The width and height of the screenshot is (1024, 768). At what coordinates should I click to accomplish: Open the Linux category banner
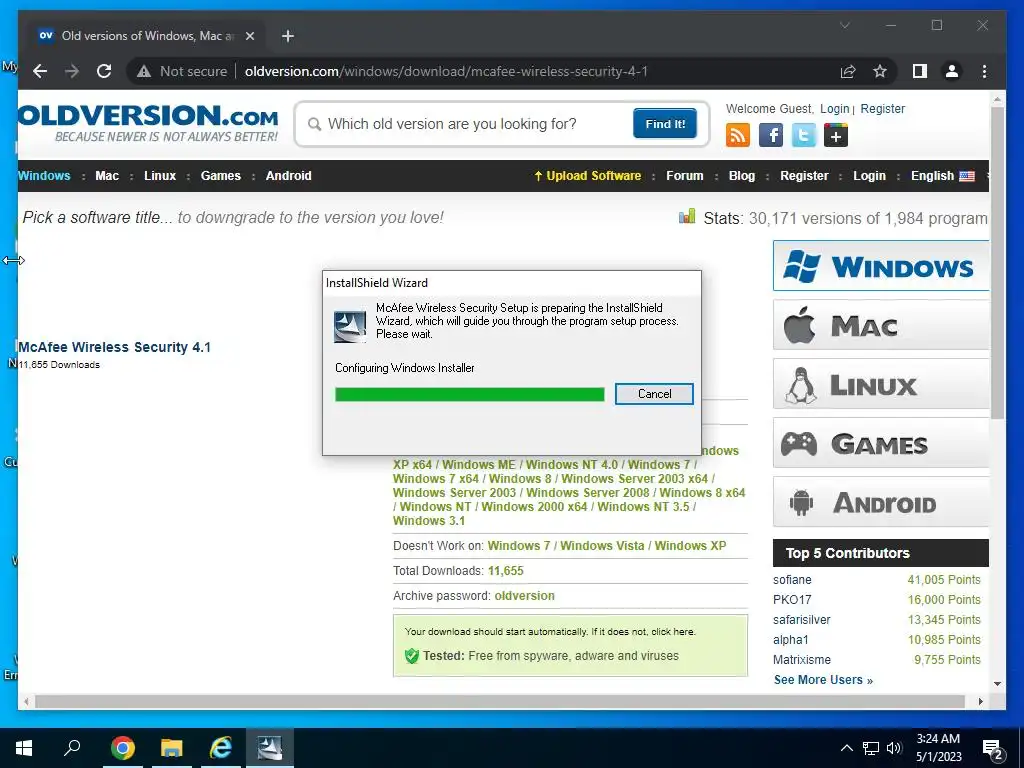pyautogui.click(x=881, y=384)
